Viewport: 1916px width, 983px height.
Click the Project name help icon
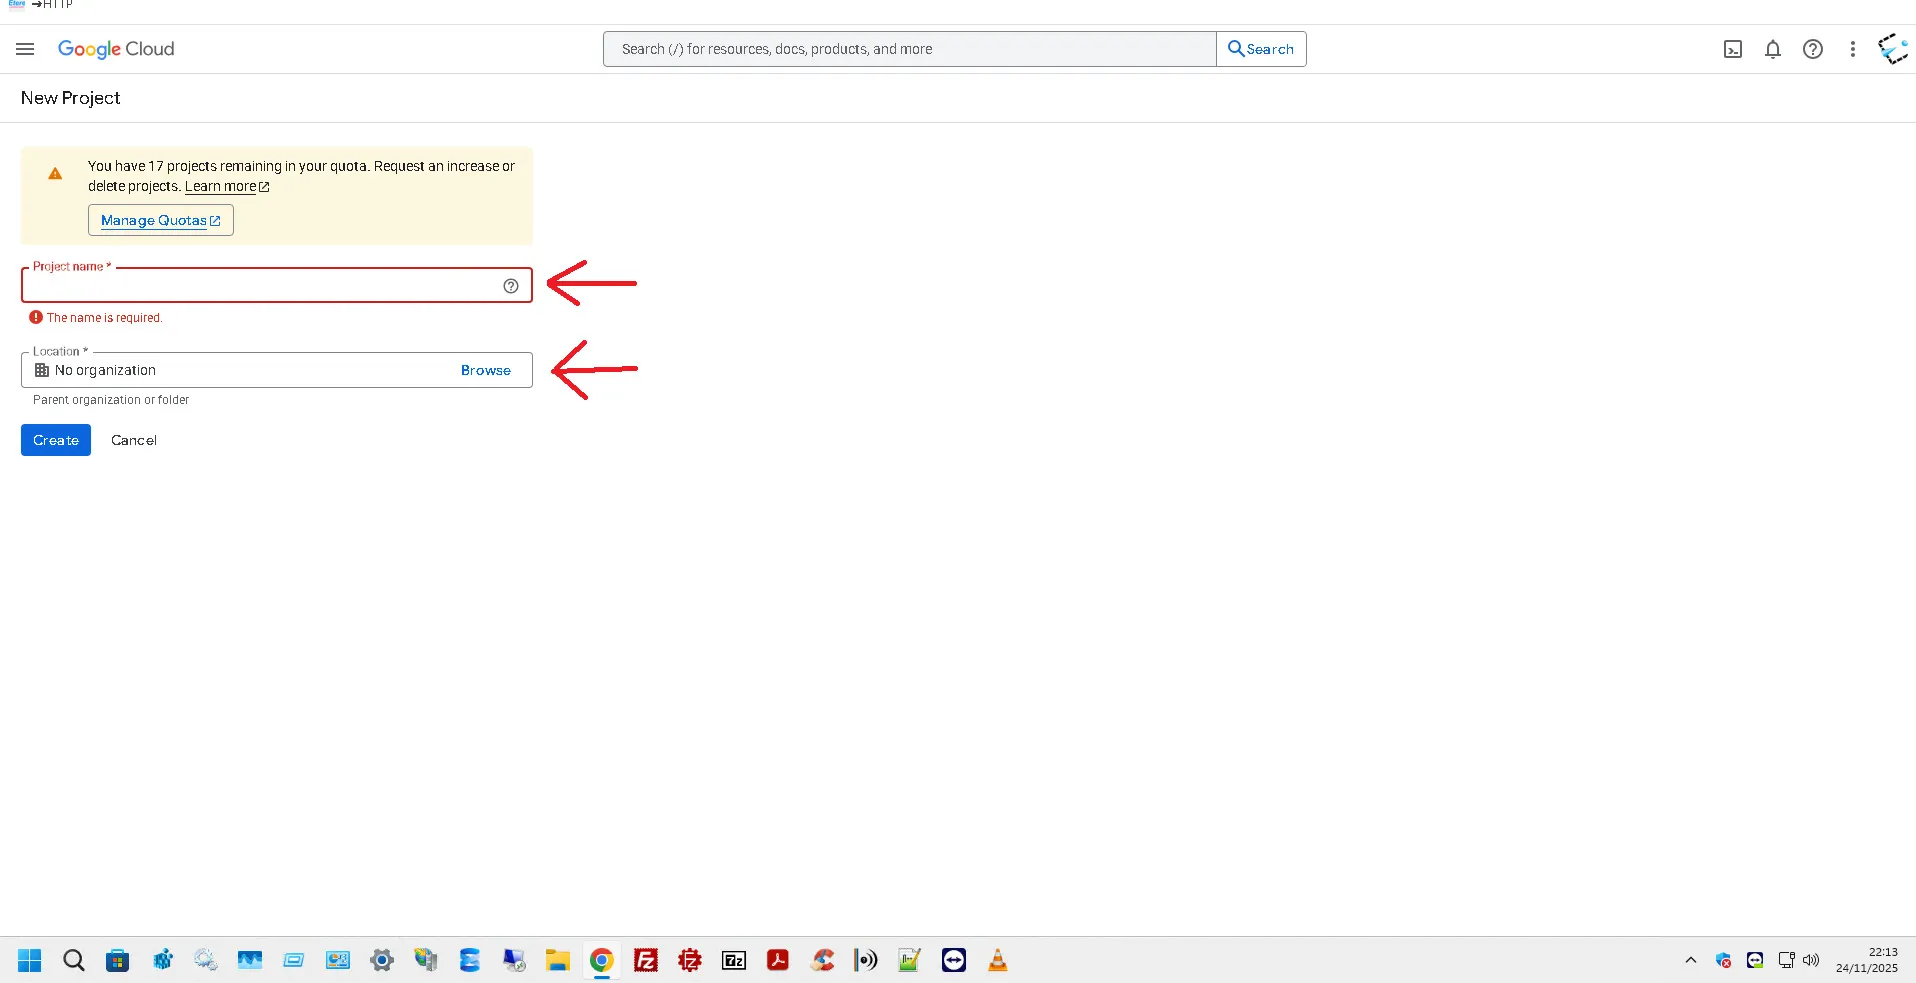(511, 286)
